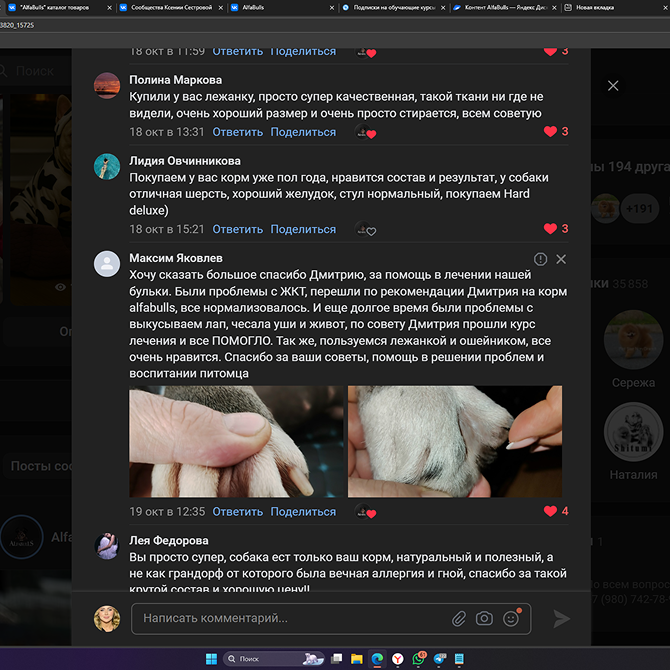The height and width of the screenshot is (670, 670).
Task: Click Ответить under Максим Яковлев's comment
Action: pos(238,512)
